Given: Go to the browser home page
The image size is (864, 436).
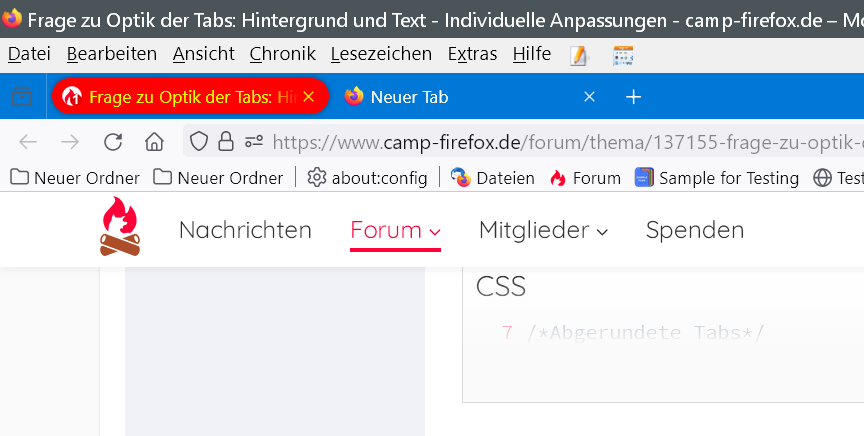Looking at the screenshot, I should point(154,142).
